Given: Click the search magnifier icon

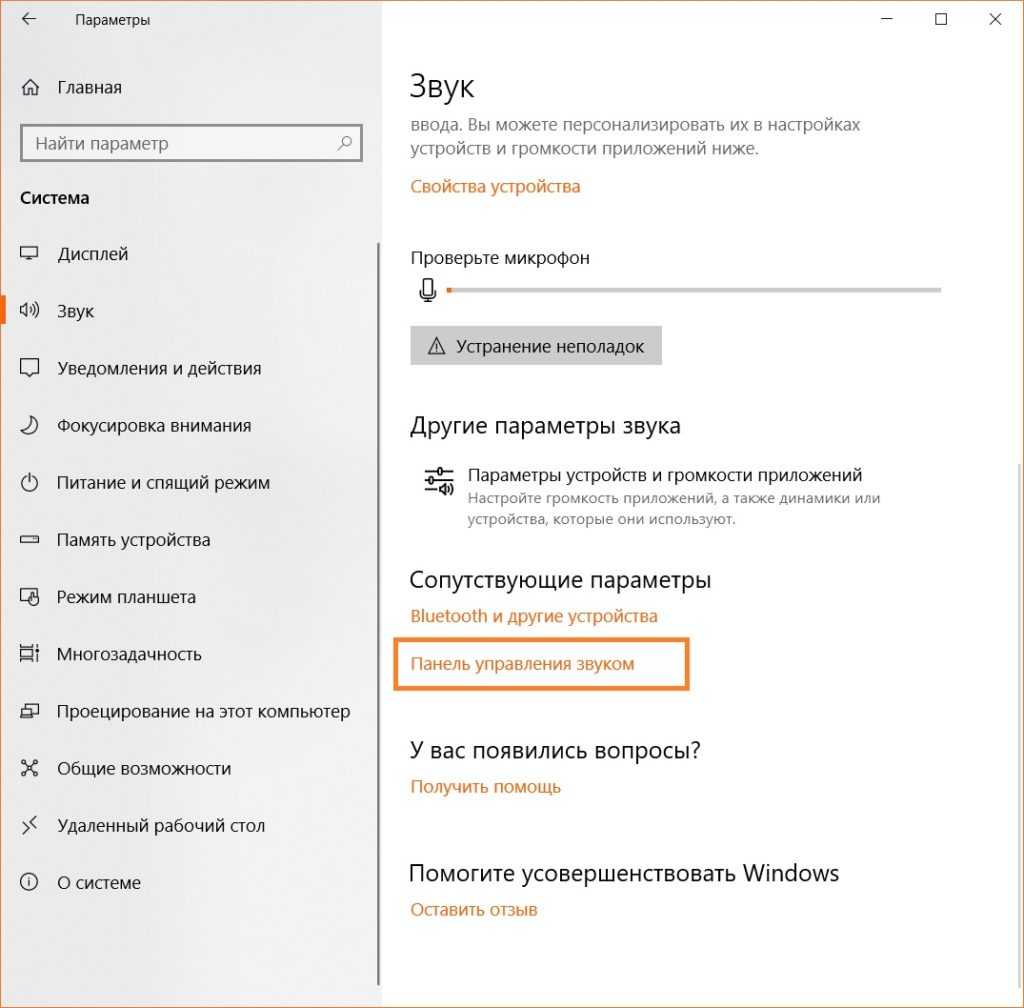Looking at the screenshot, I should (344, 143).
